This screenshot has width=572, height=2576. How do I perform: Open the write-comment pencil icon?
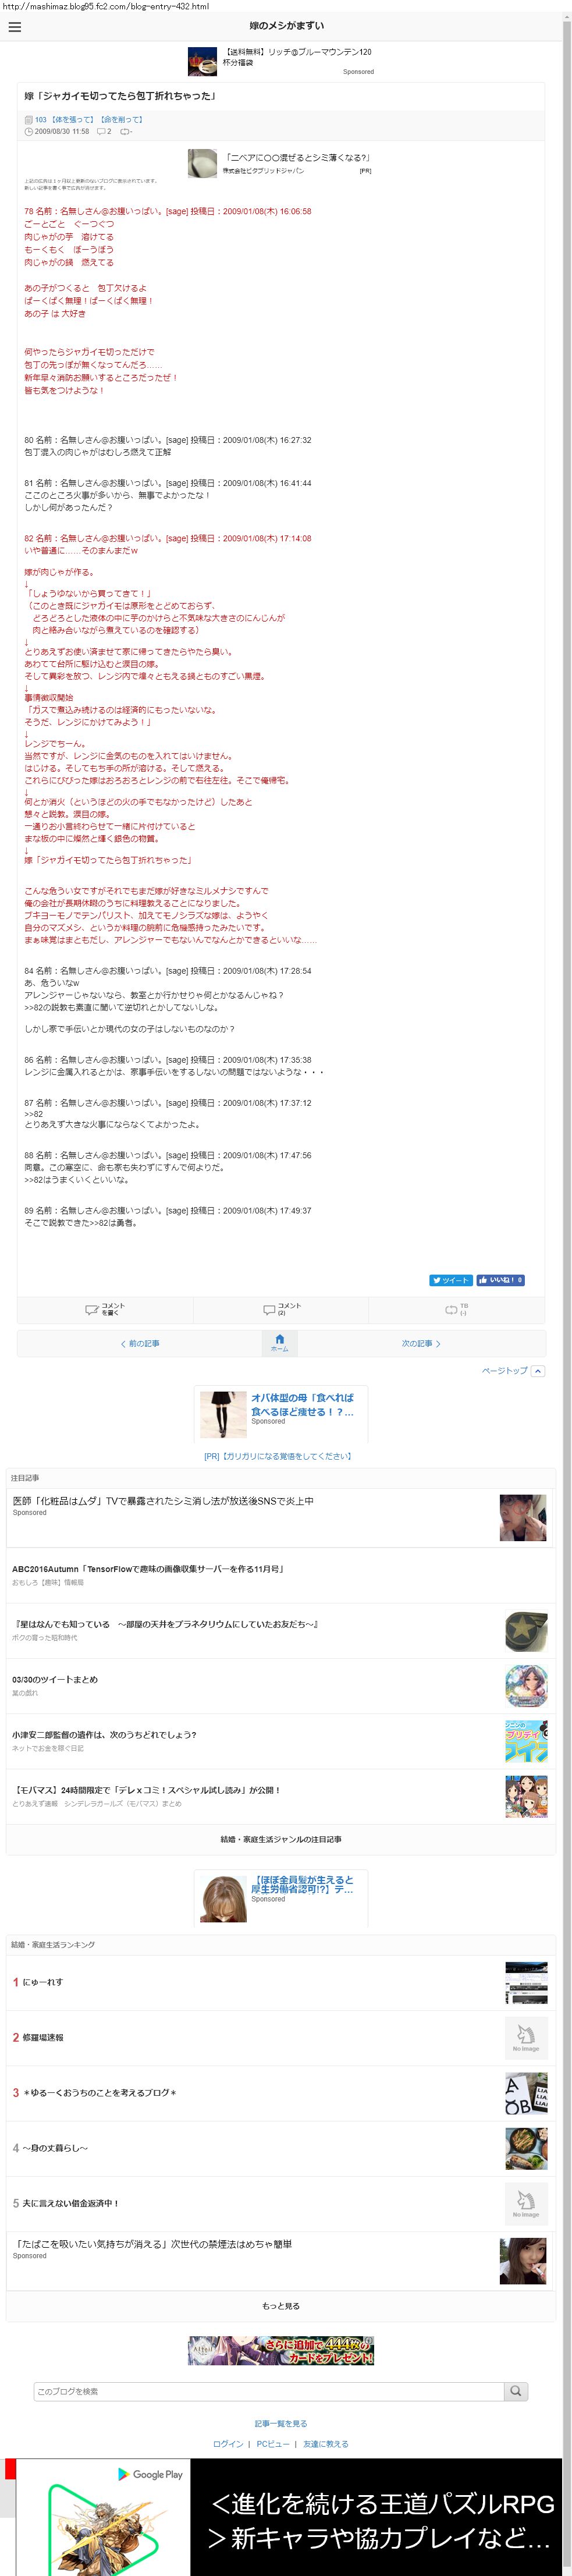pyautogui.click(x=92, y=1309)
